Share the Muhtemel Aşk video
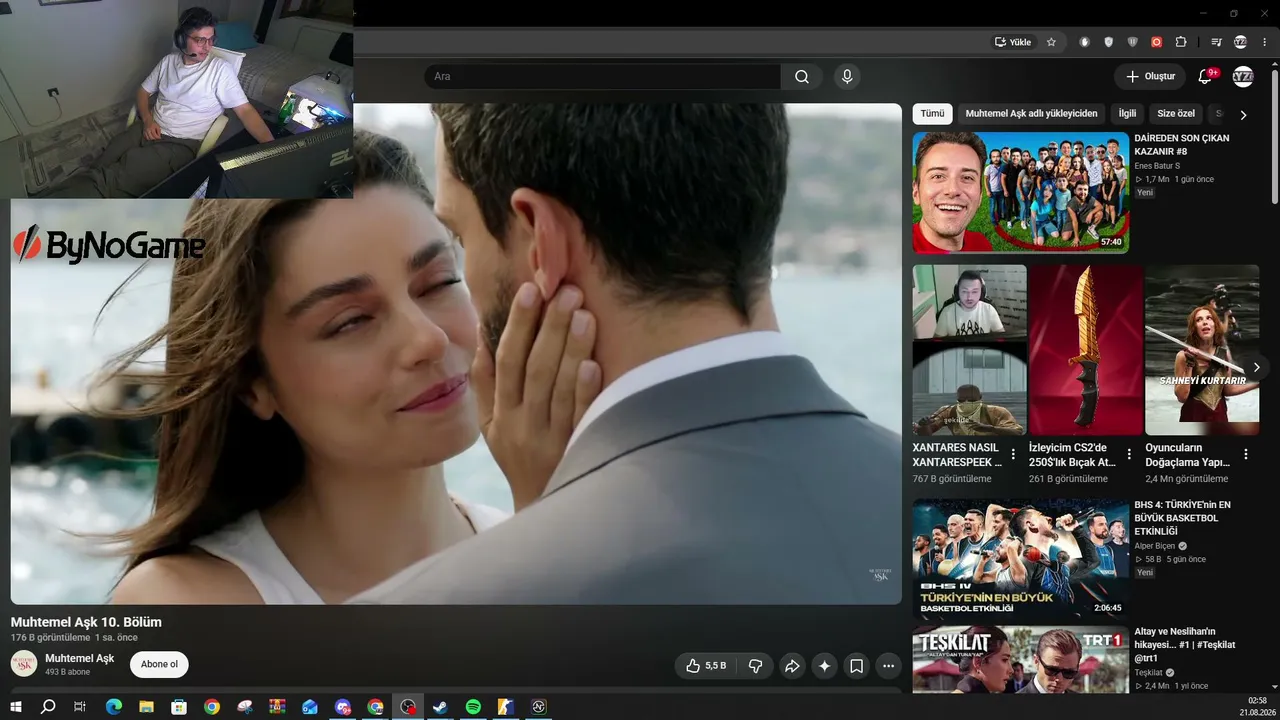The width and height of the screenshot is (1280, 720). coord(792,666)
